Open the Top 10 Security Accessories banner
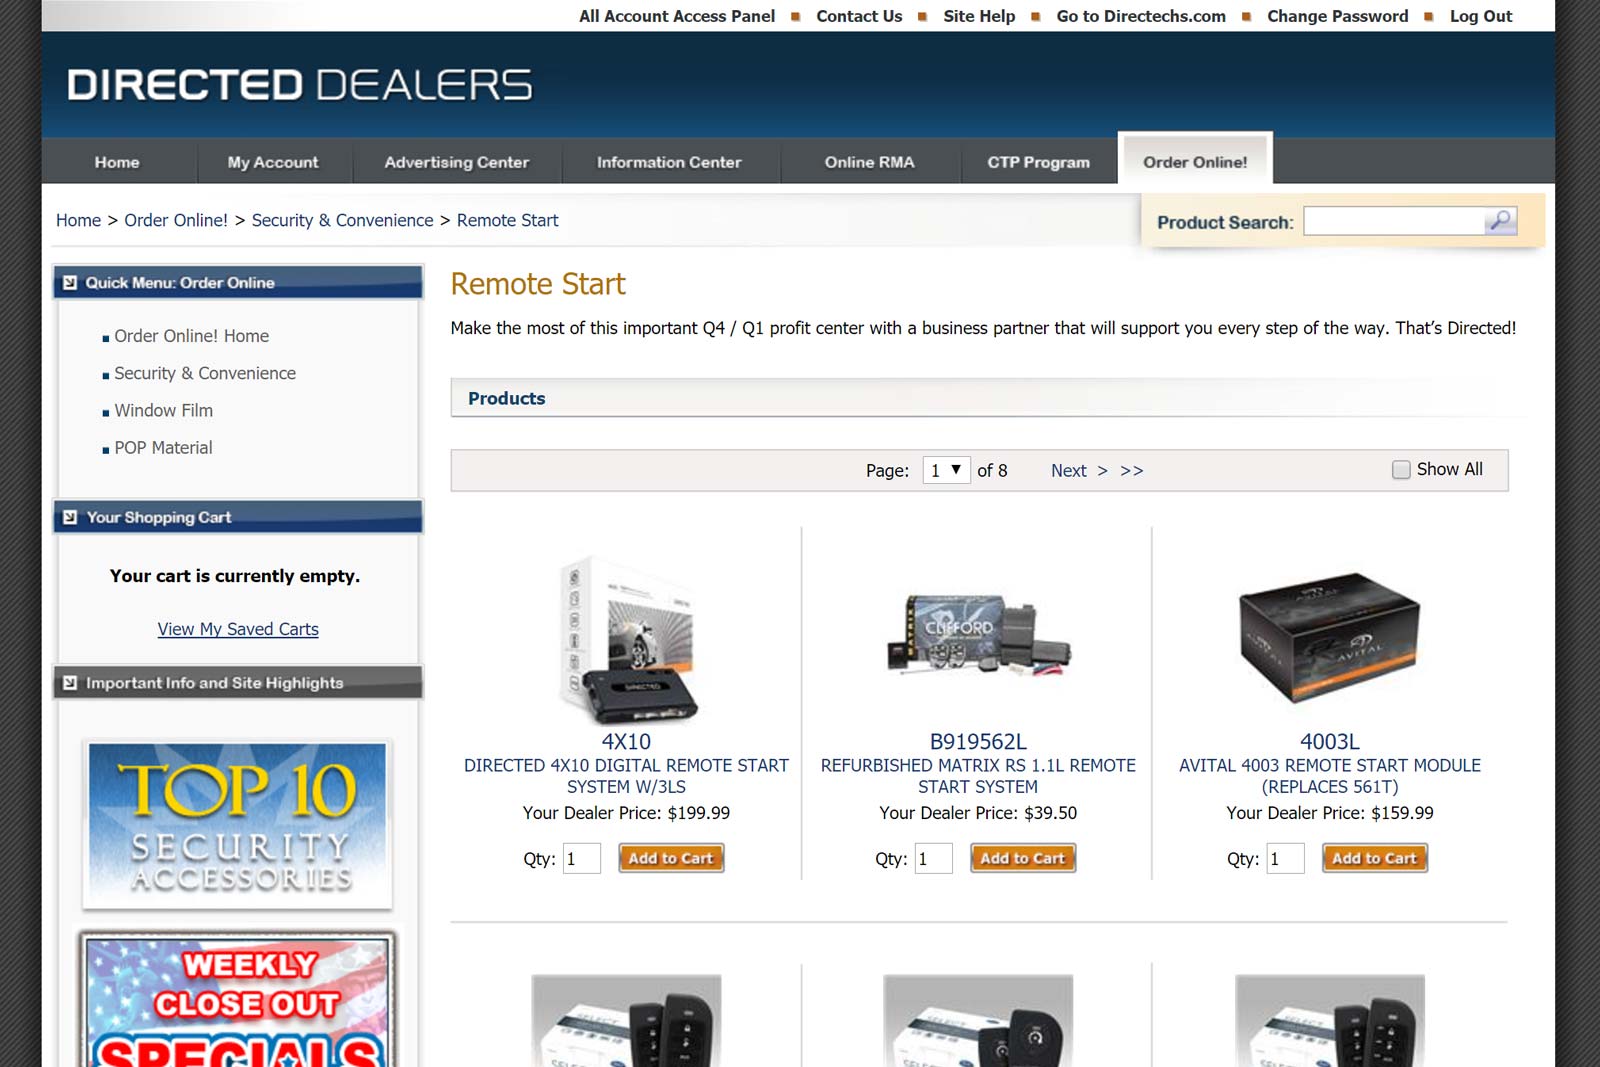1600x1067 pixels. click(237, 824)
